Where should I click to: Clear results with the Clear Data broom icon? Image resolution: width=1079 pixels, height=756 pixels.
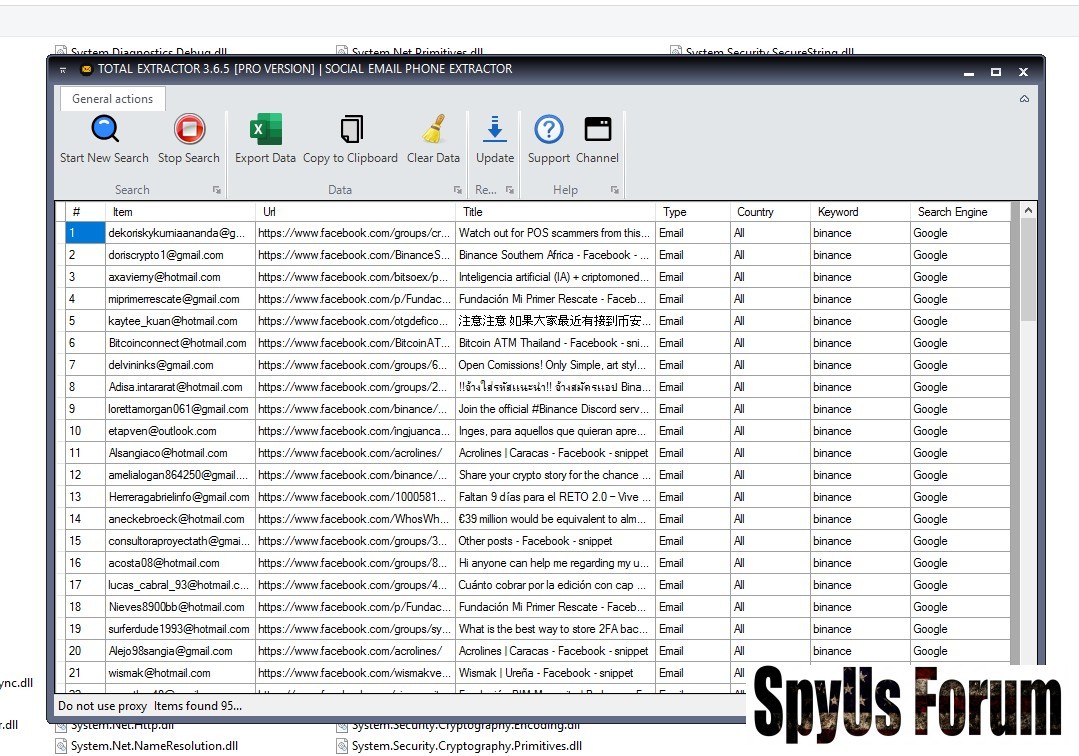tap(433, 130)
